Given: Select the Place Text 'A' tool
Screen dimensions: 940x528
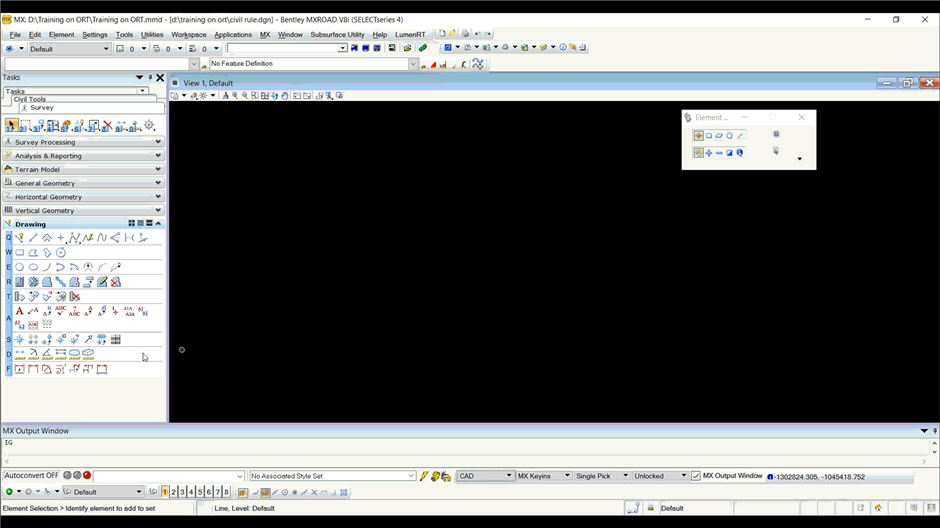Looking at the screenshot, I should point(20,311).
